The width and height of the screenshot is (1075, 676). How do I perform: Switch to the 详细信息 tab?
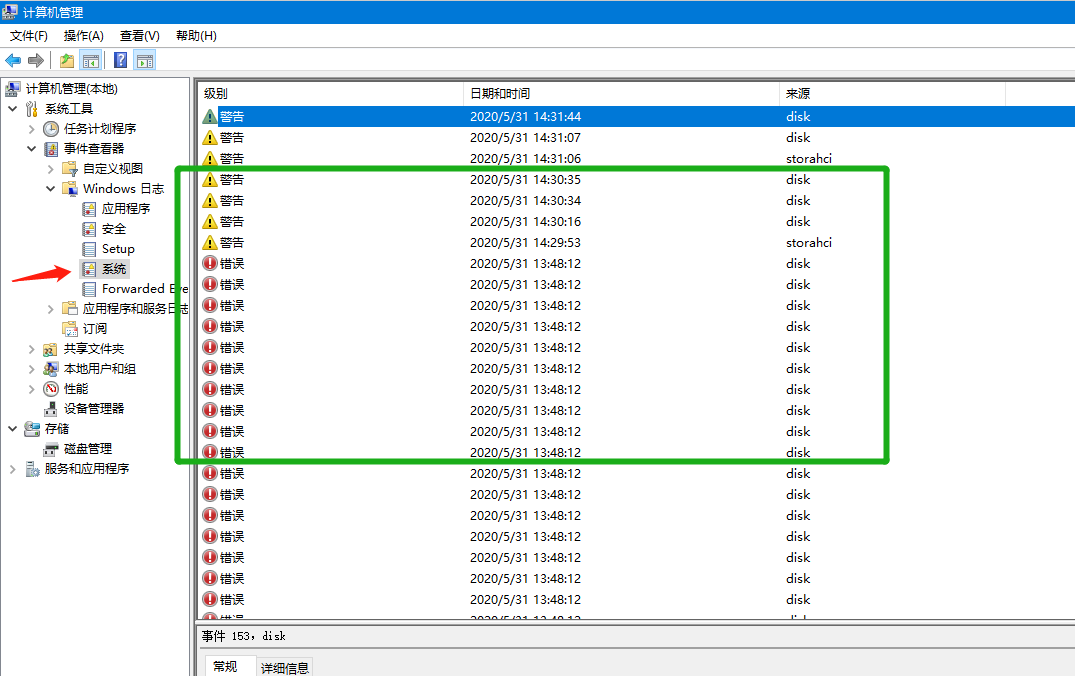pyautogui.click(x=285, y=667)
